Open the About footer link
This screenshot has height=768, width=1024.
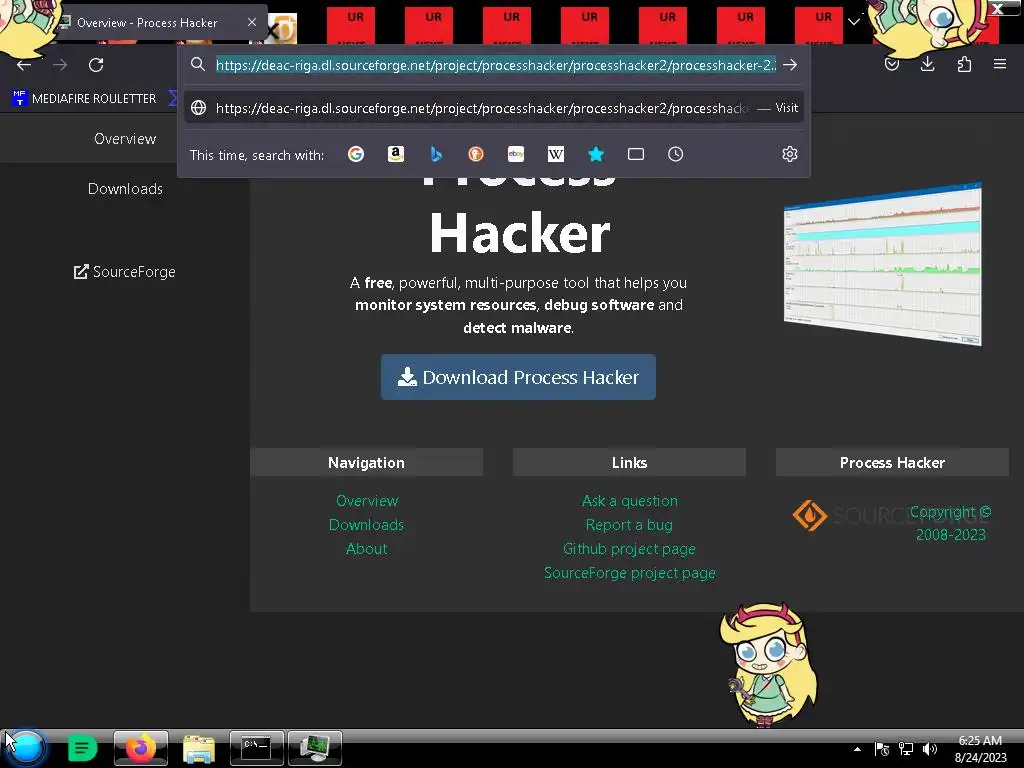tap(366, 549)
